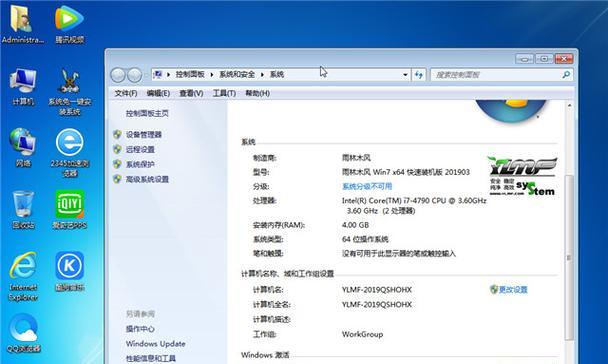The image size is (608, 364).
Task: Go to 系统和安全 in the breadcrumb
Action: pos(237,74)
